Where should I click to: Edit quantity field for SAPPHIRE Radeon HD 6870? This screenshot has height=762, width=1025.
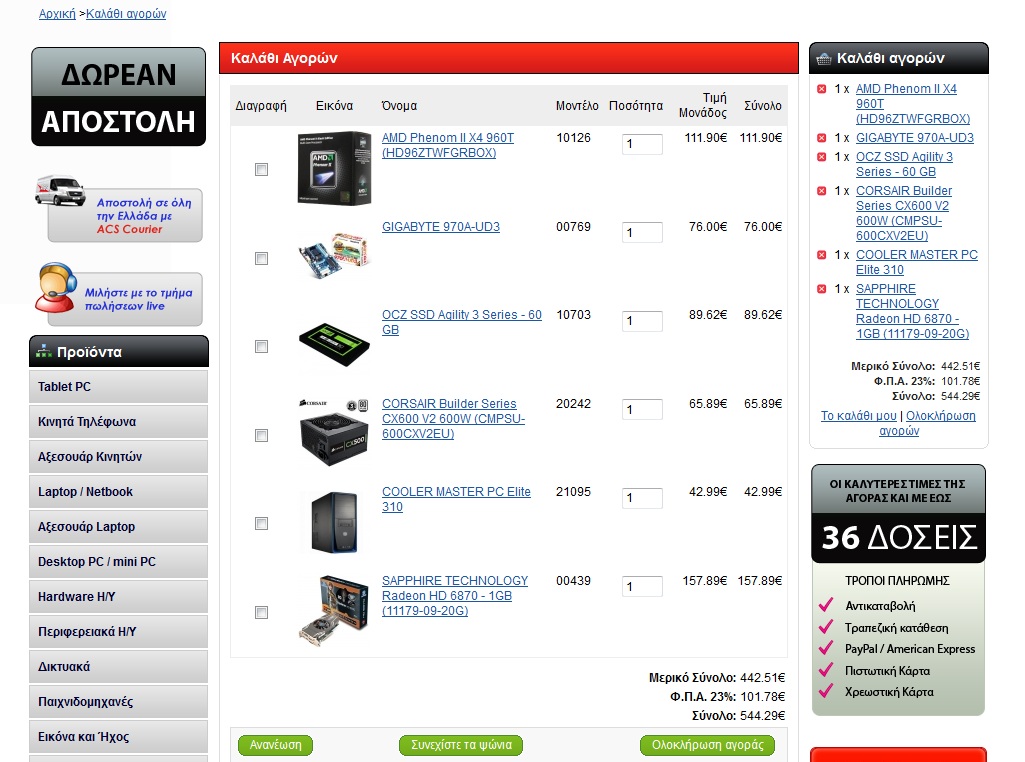[x=642, y=587]
